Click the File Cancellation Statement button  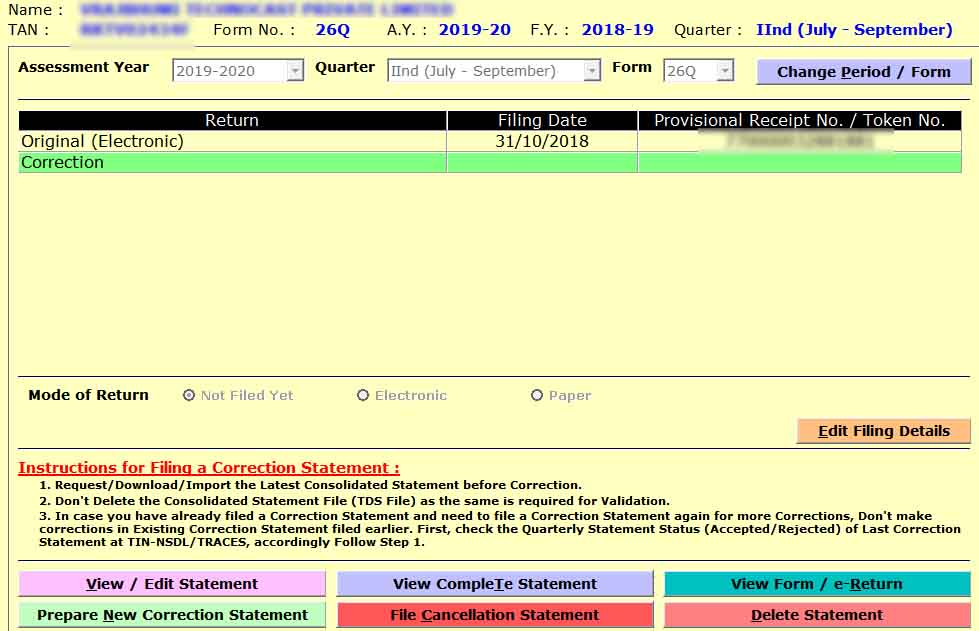(x=494, y=615)
